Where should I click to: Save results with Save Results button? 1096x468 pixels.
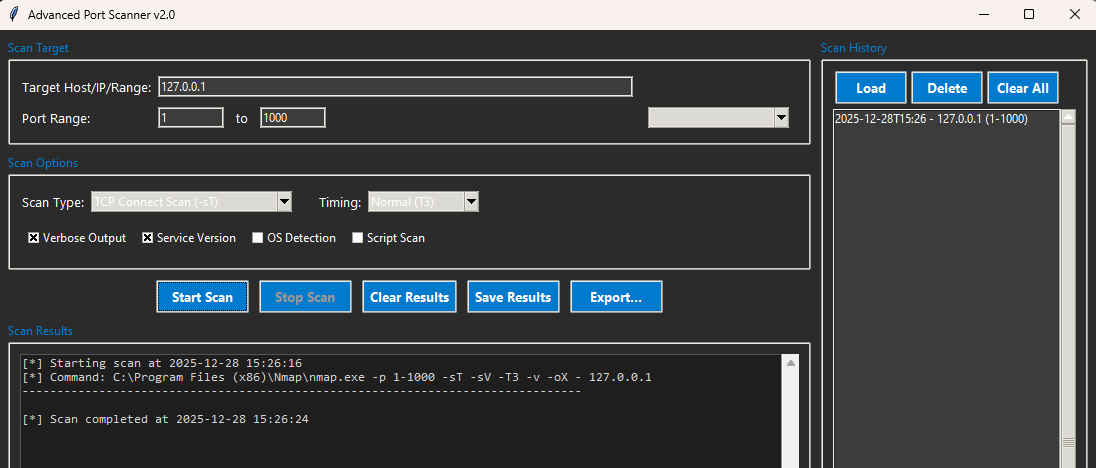click(513, 297)
